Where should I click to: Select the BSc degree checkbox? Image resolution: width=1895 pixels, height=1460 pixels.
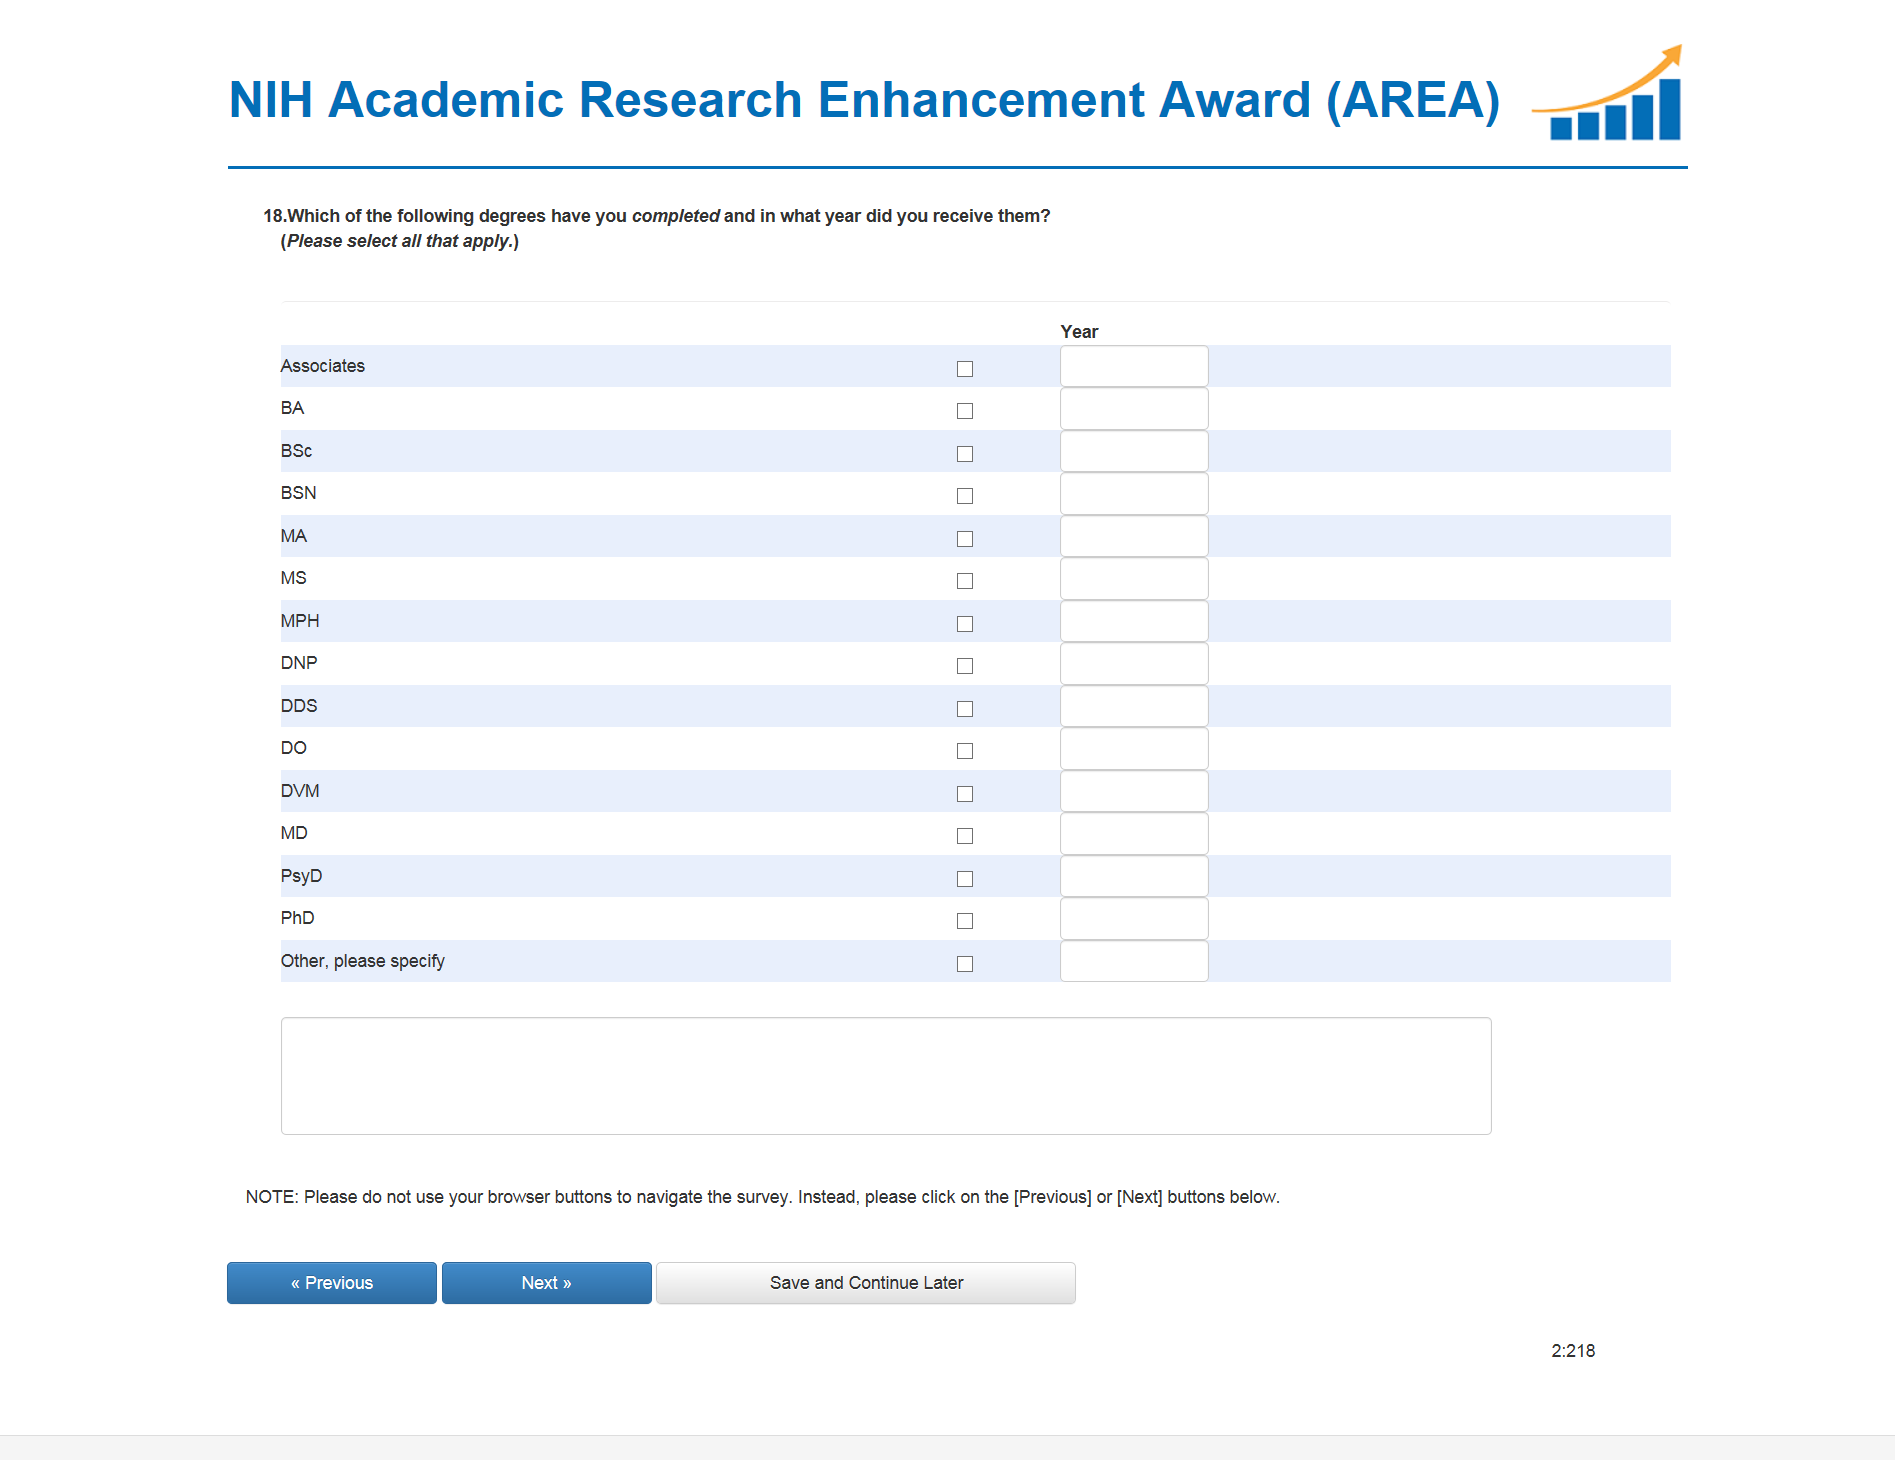pyautogui.click(x=965, y=454)
